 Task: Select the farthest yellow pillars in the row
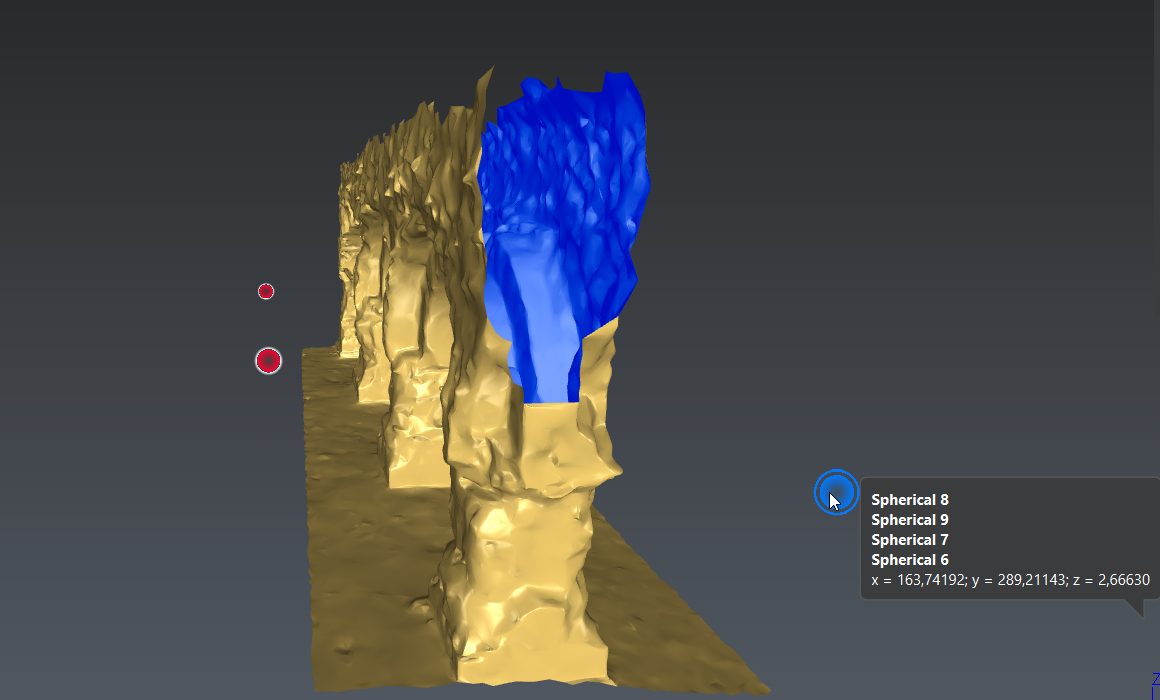pyautogui.click(x=348, y=250)
